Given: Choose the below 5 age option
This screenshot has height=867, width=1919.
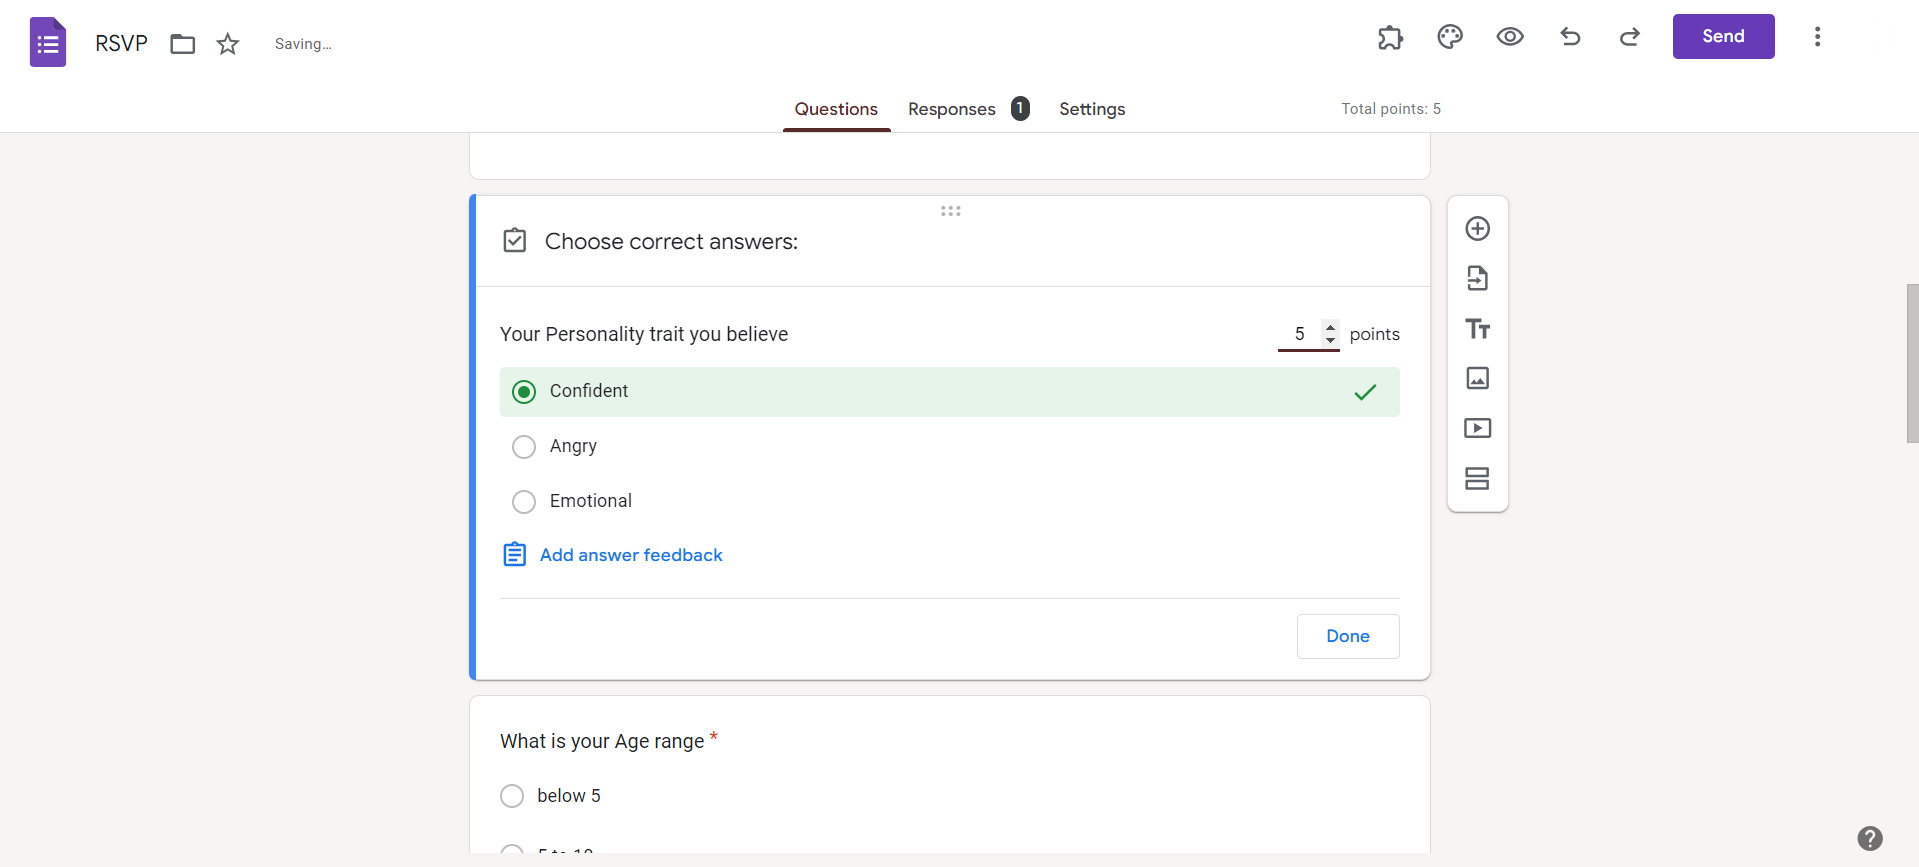Looking at the screenshot, I should [512, 796].
